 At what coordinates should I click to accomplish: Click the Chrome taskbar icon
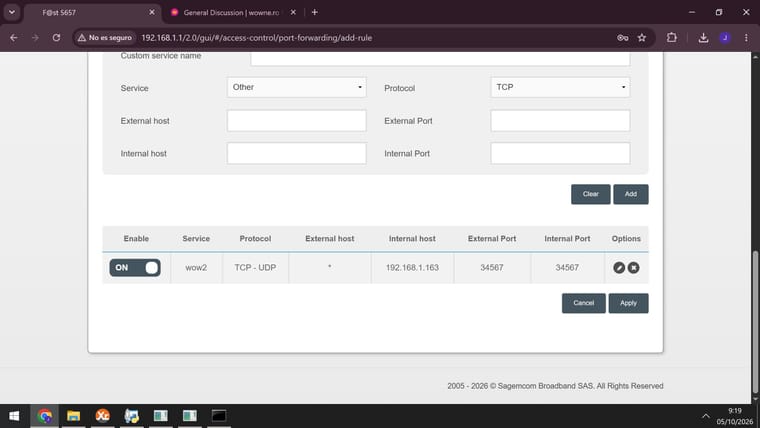click(45, 416)
